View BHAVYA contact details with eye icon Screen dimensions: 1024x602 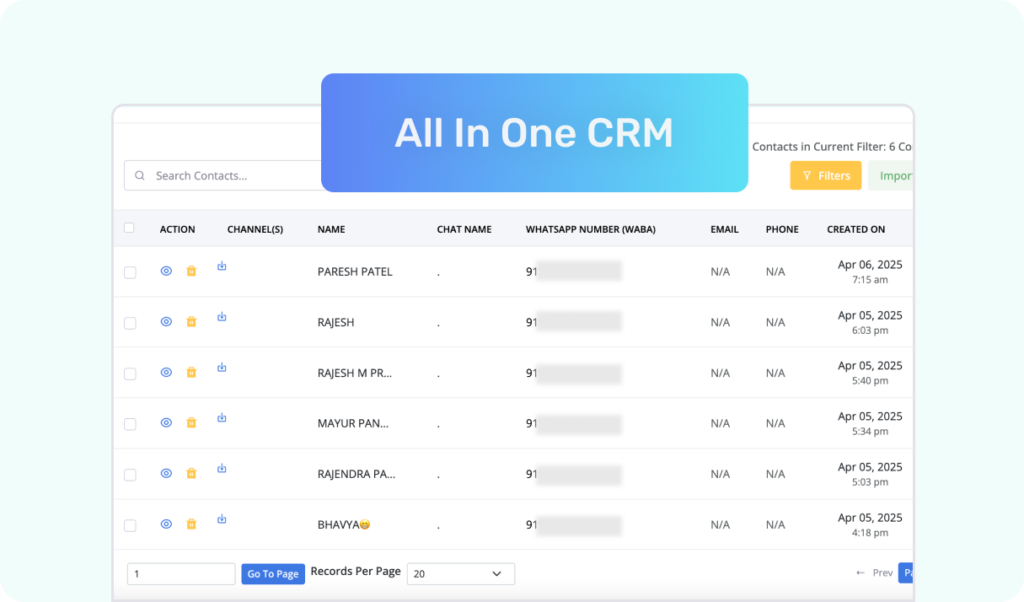[166, 524]
